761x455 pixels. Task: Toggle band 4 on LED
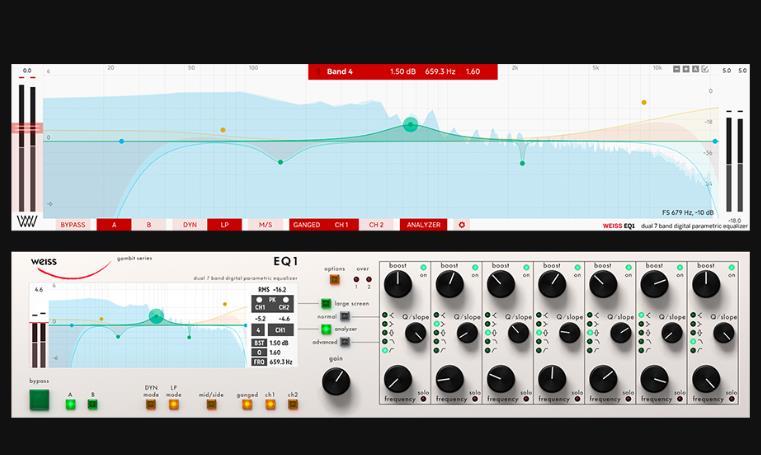[577, 267]
